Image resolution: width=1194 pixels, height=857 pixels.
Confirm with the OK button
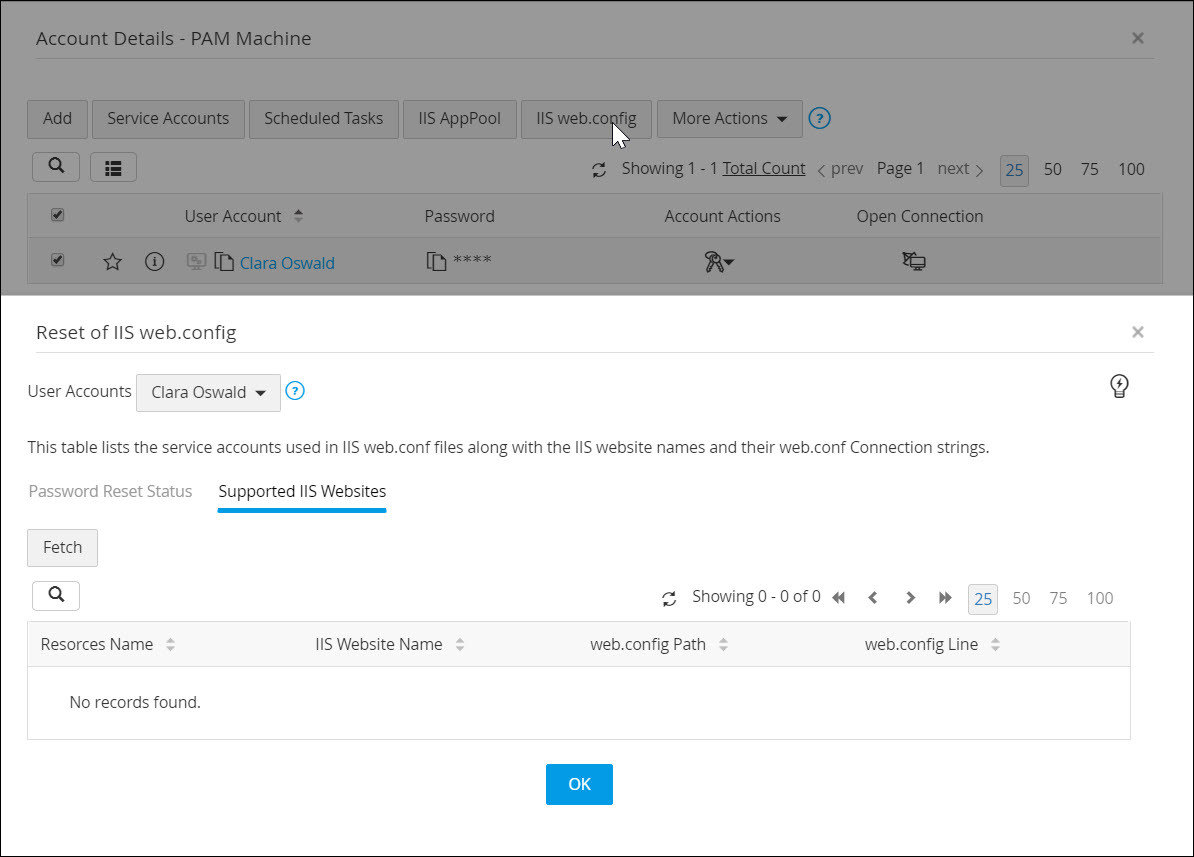point(579,784)
